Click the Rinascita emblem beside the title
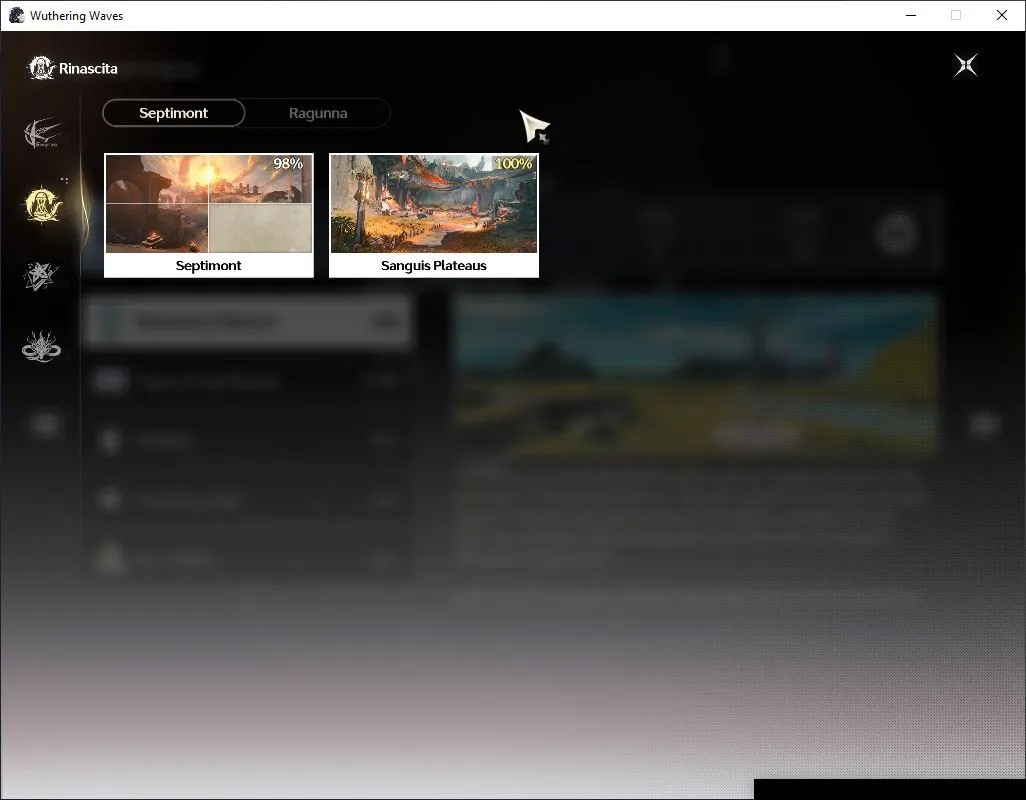This screenshot has width=1026, height=800. click(41, 68)
